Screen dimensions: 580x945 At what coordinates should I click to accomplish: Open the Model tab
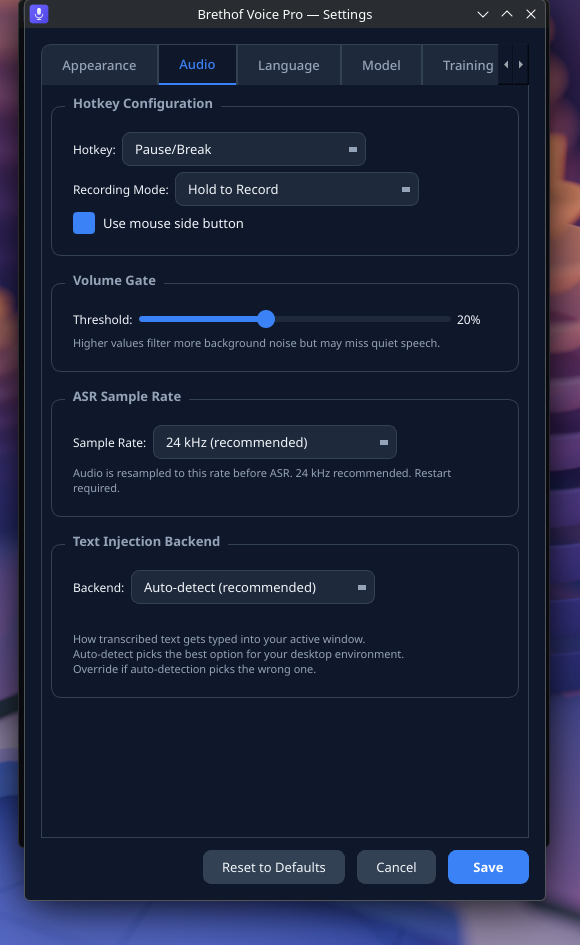pyautogui.click(x=381, y=64)
